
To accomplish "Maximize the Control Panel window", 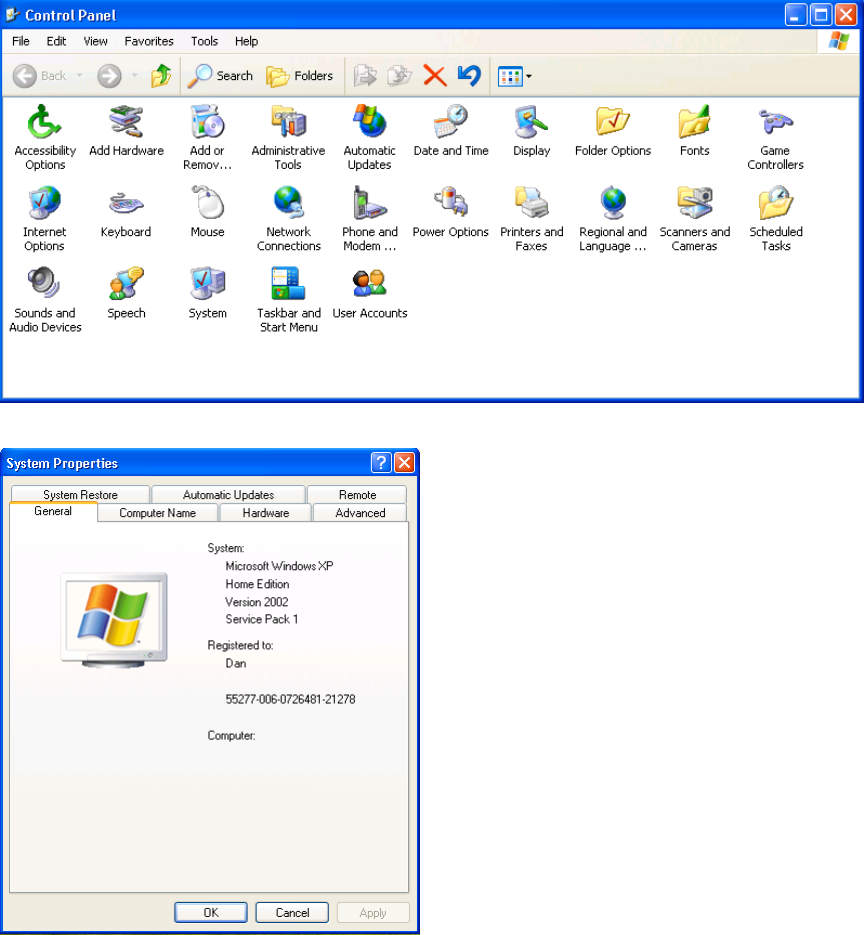I will (x=821, y=15).
